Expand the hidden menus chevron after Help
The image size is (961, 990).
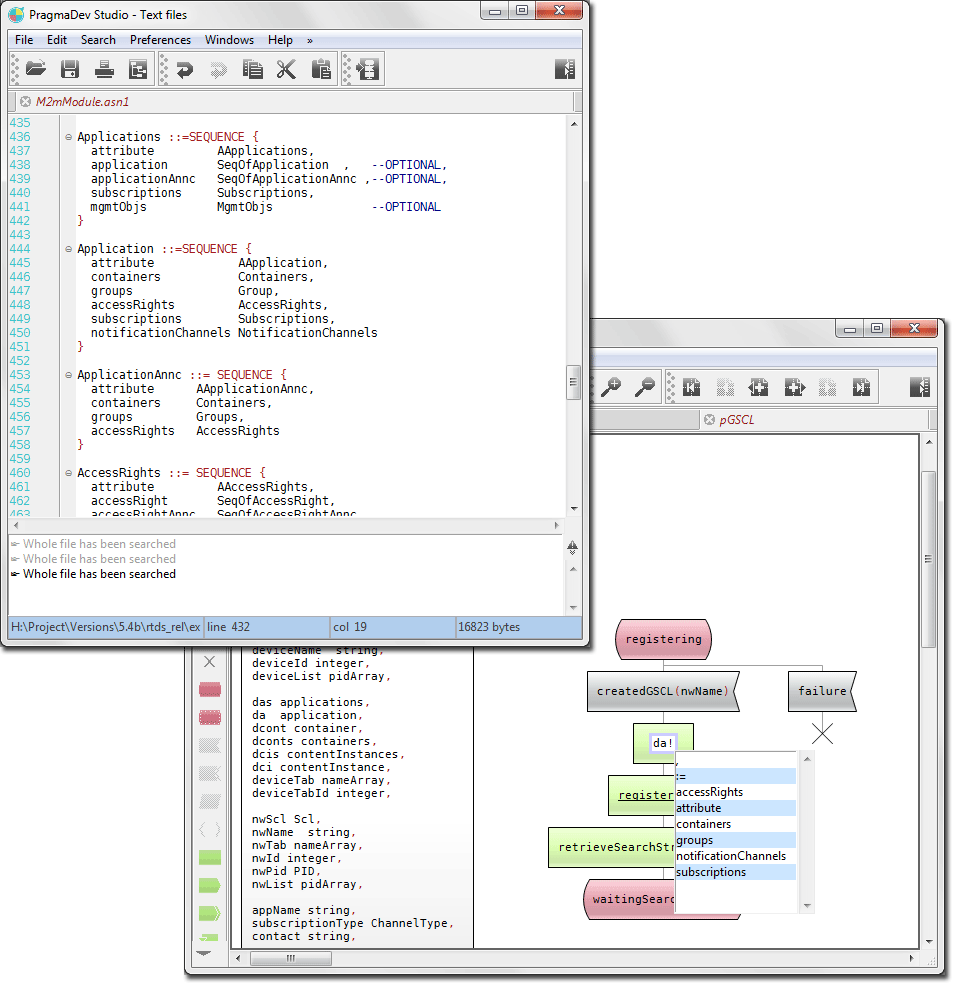coord(310,40)
